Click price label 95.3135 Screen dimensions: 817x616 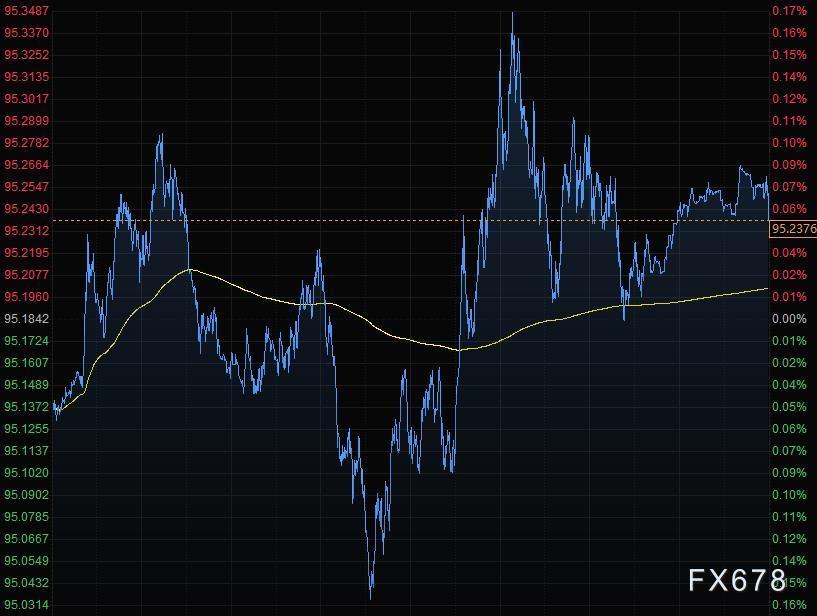(27, 77)
